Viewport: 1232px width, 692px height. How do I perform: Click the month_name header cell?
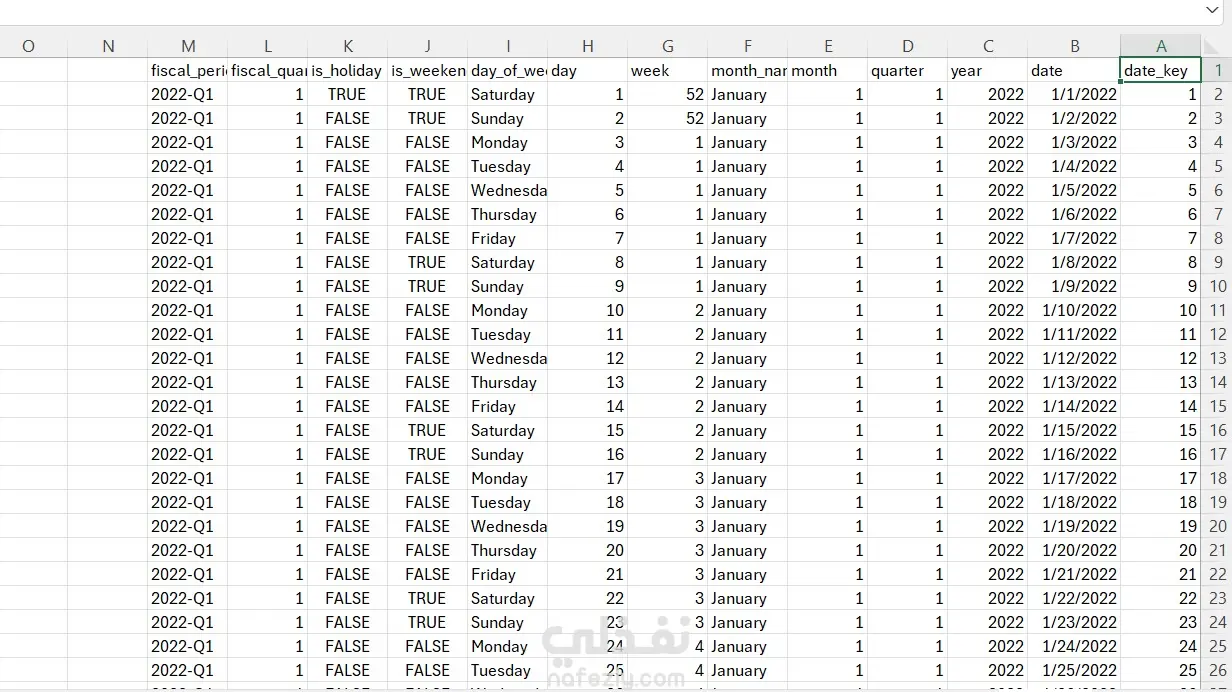748,70
